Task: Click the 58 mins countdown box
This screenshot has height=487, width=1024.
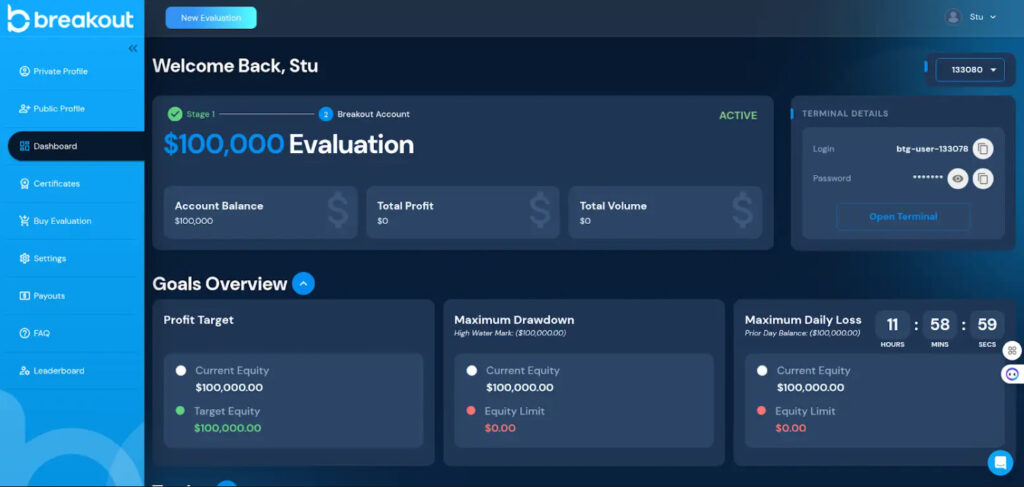Action: click(940, 325)
